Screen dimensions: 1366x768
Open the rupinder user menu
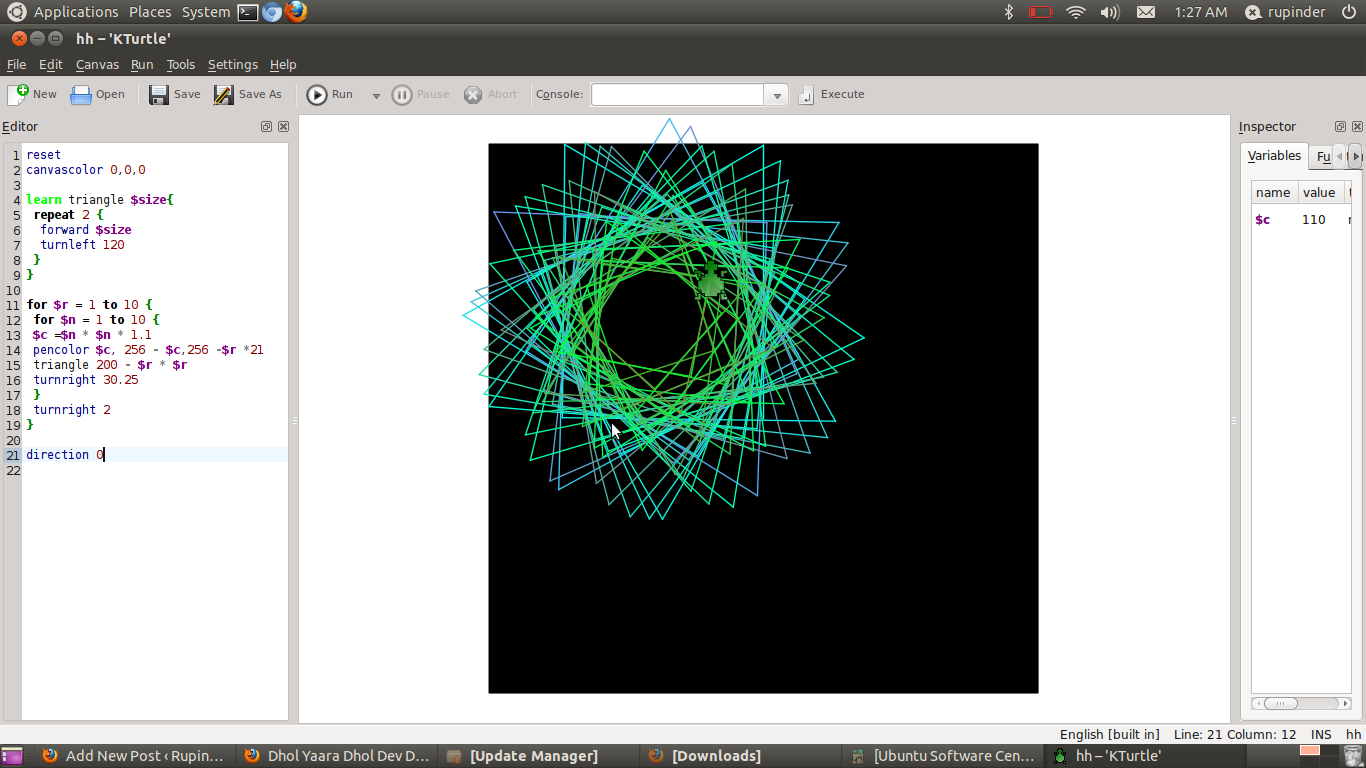click(1285, 12)
